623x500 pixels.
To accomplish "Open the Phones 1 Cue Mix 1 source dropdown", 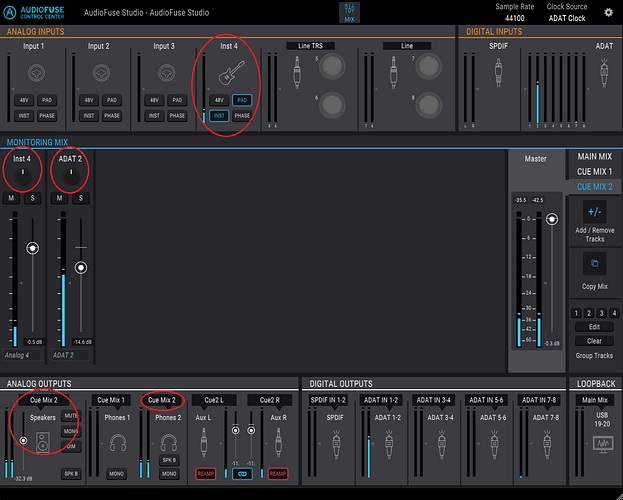I will (111, 400).
